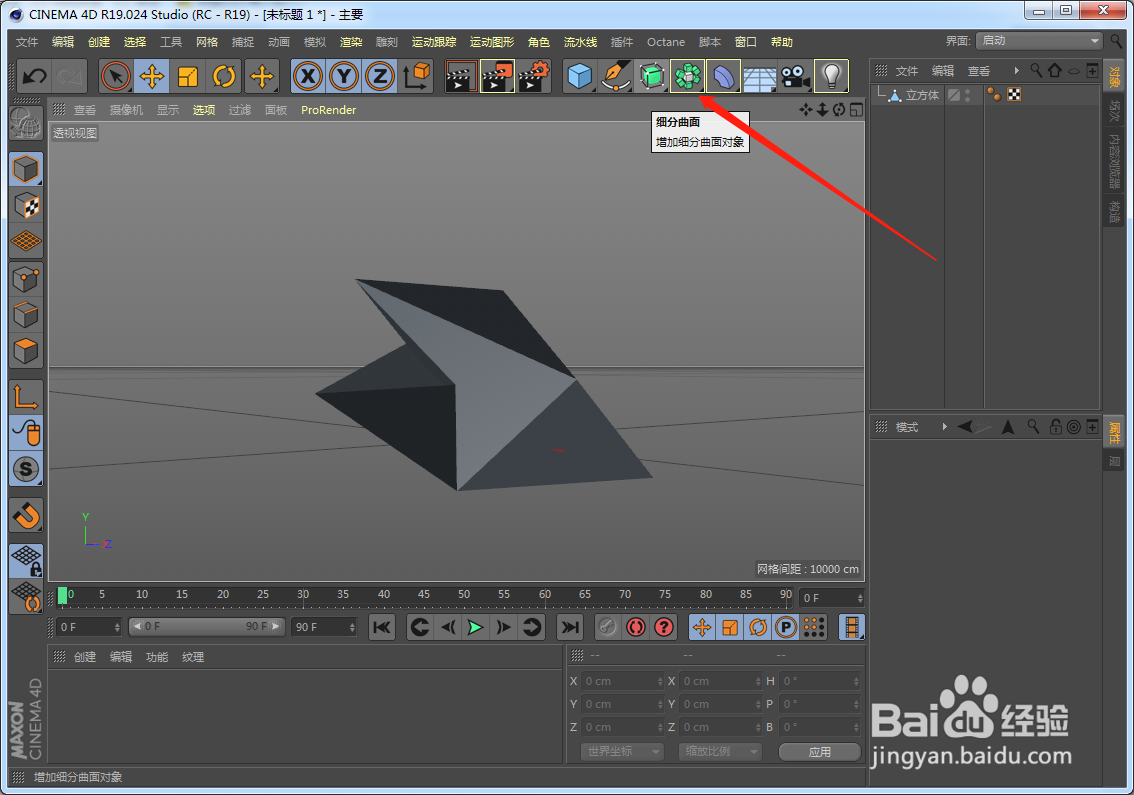Click Record Active Objects red button
Viewport: 1134px width, 795px height.
[608, 627]
